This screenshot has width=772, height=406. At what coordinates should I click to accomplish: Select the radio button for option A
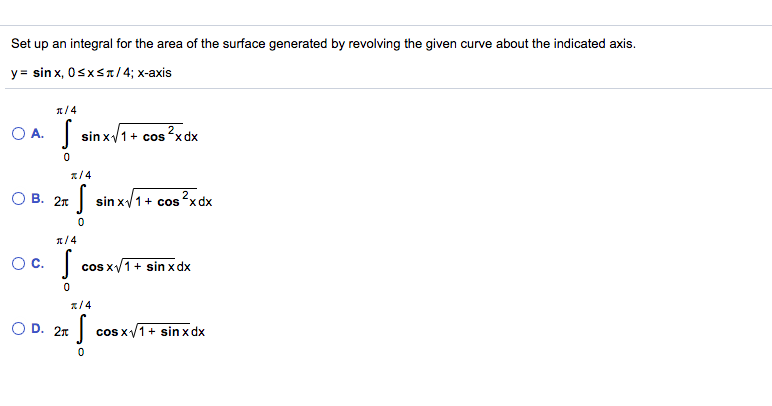19,136
